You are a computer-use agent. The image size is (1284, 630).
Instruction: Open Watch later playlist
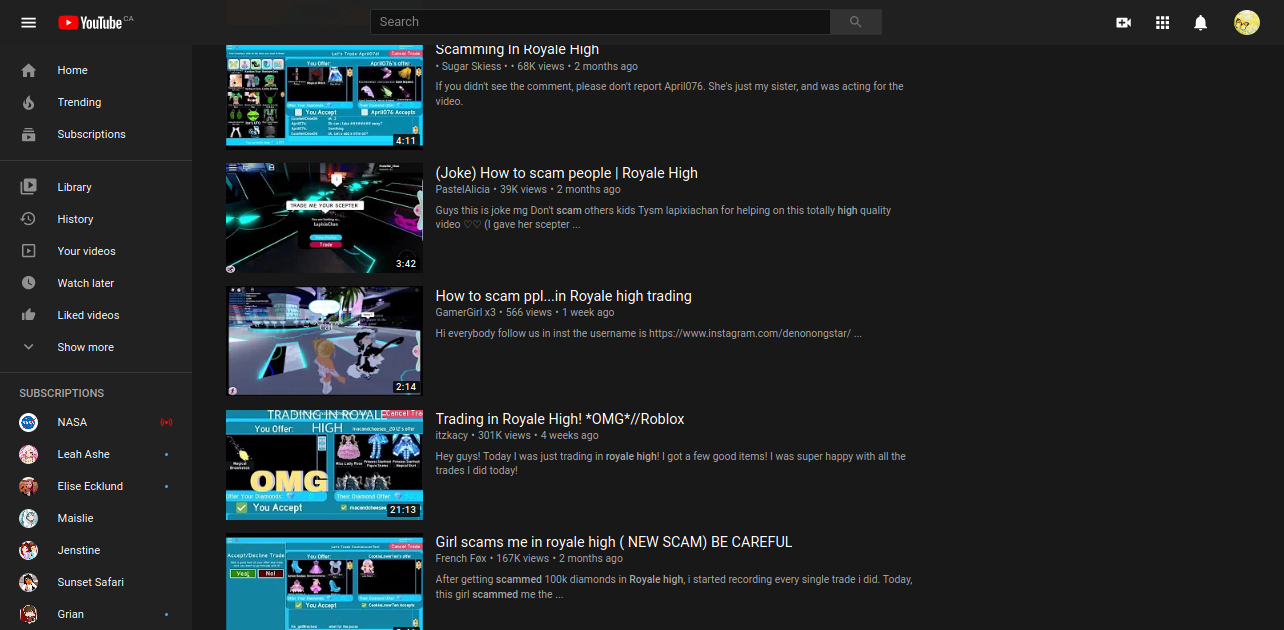[96, 283]
